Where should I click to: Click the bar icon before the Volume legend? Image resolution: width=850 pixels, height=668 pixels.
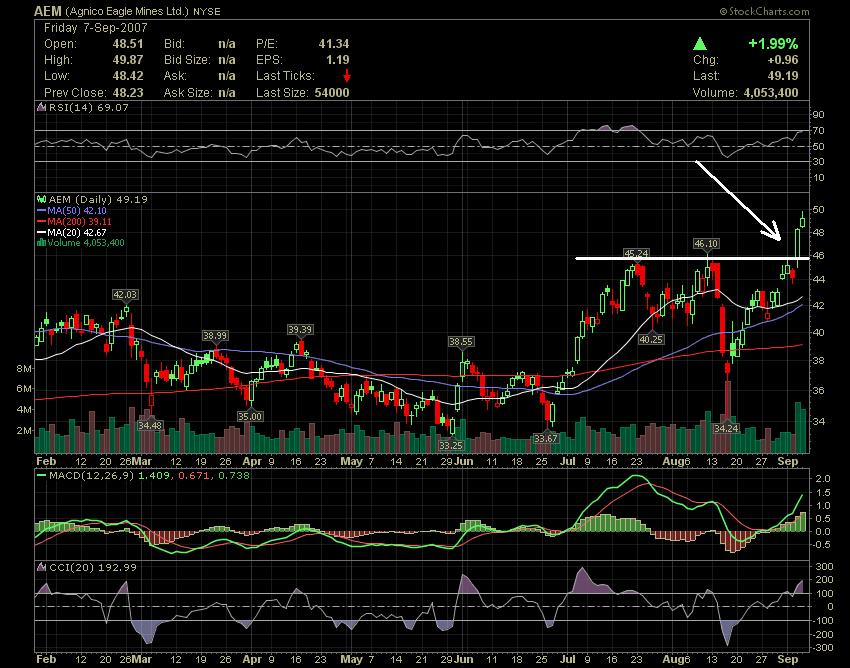(41, 243)
